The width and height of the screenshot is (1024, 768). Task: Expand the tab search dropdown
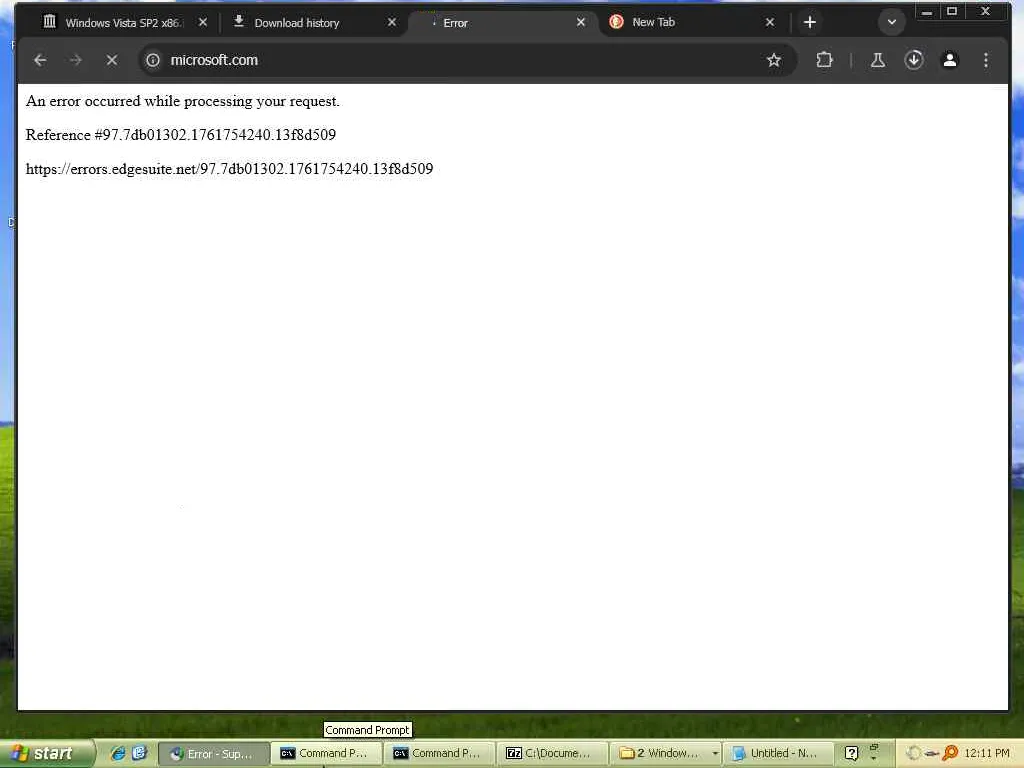891,22
